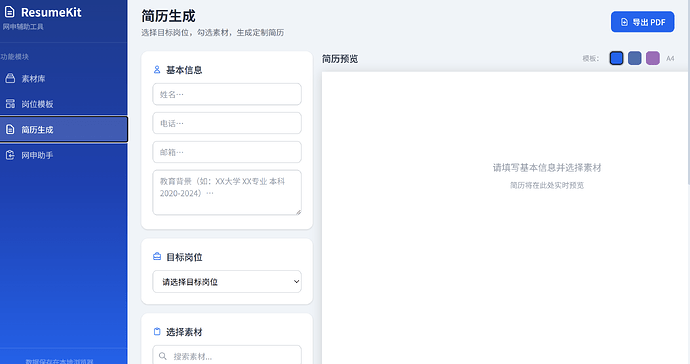Click the 选择素材 clipboard icon
690x364 pixels.
pyautogui.click(x=157, y=331)
